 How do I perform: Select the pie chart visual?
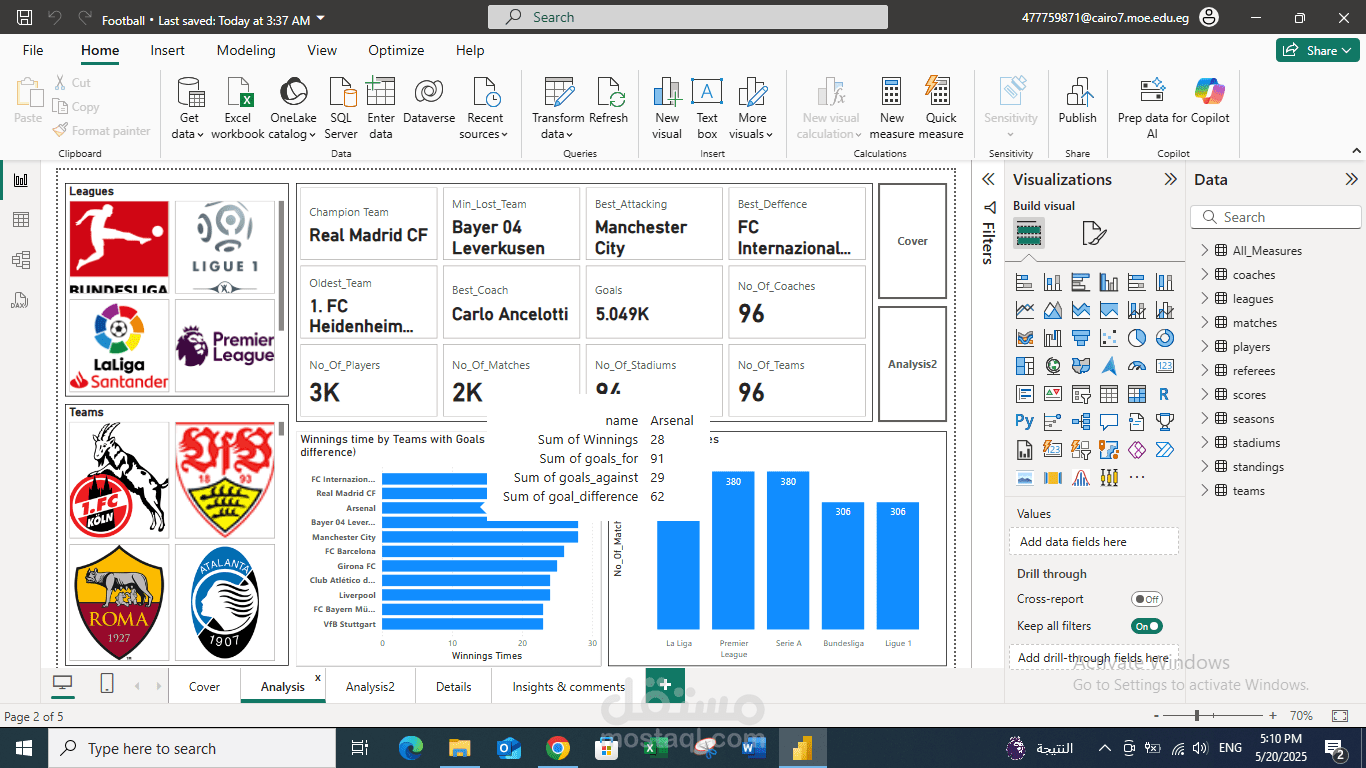point(1136,338)
